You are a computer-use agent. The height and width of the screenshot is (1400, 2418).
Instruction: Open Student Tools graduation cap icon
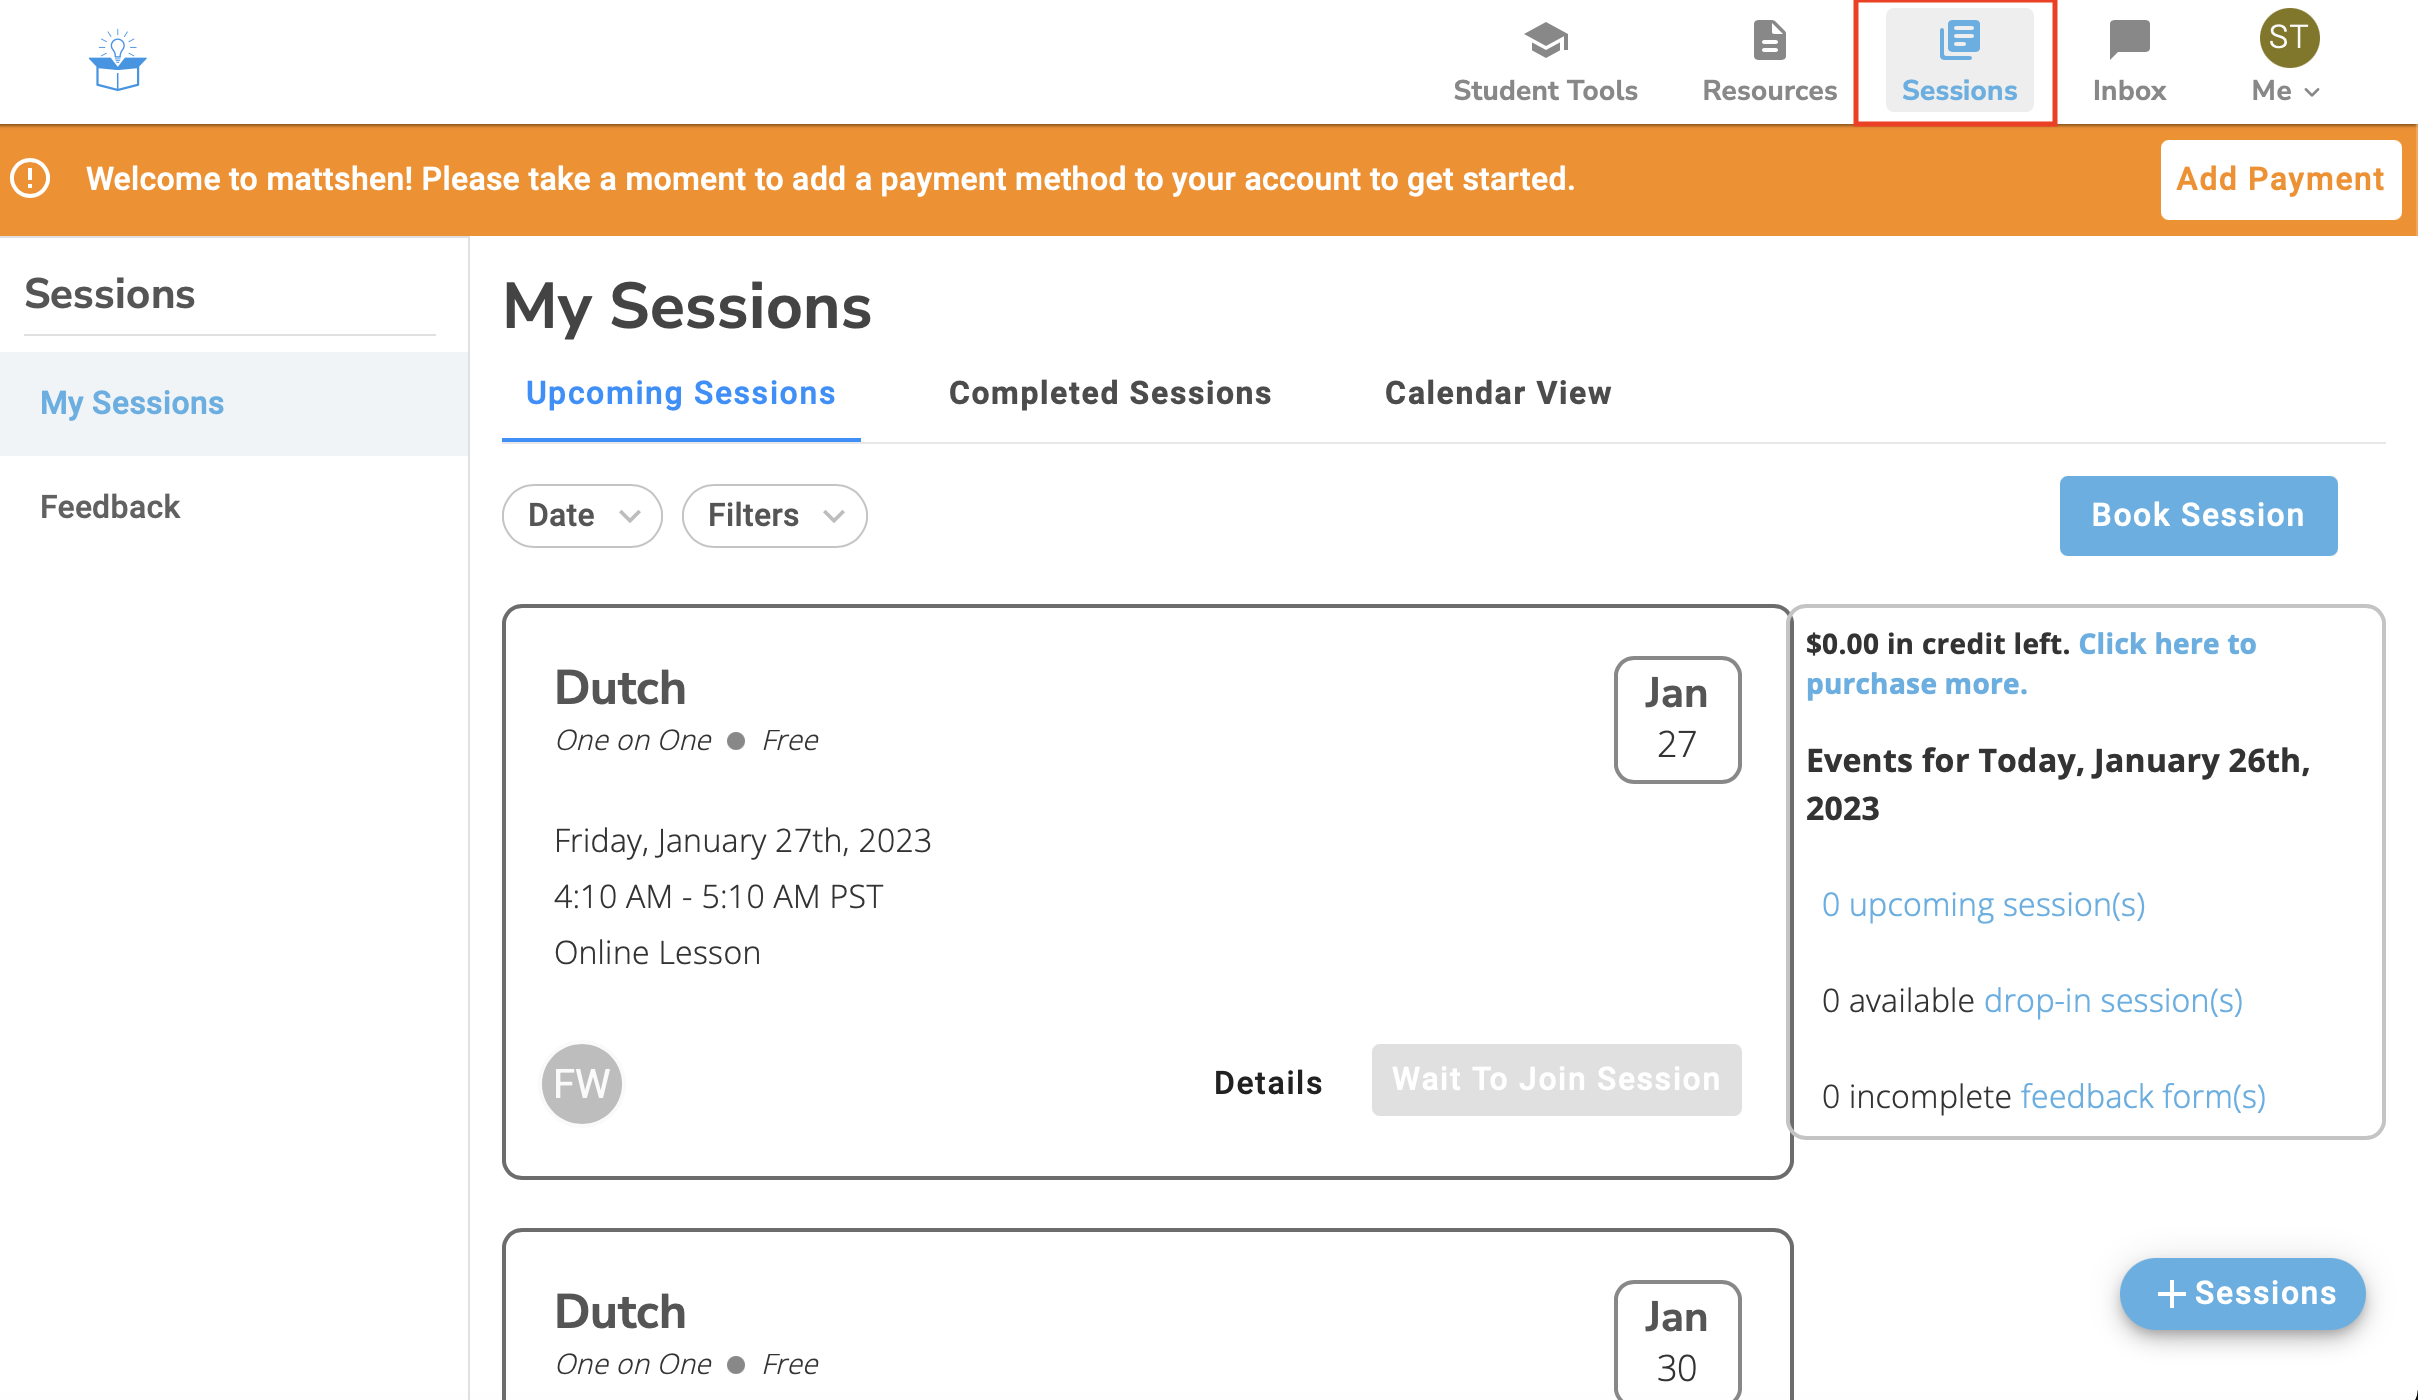coord(1545,41)
